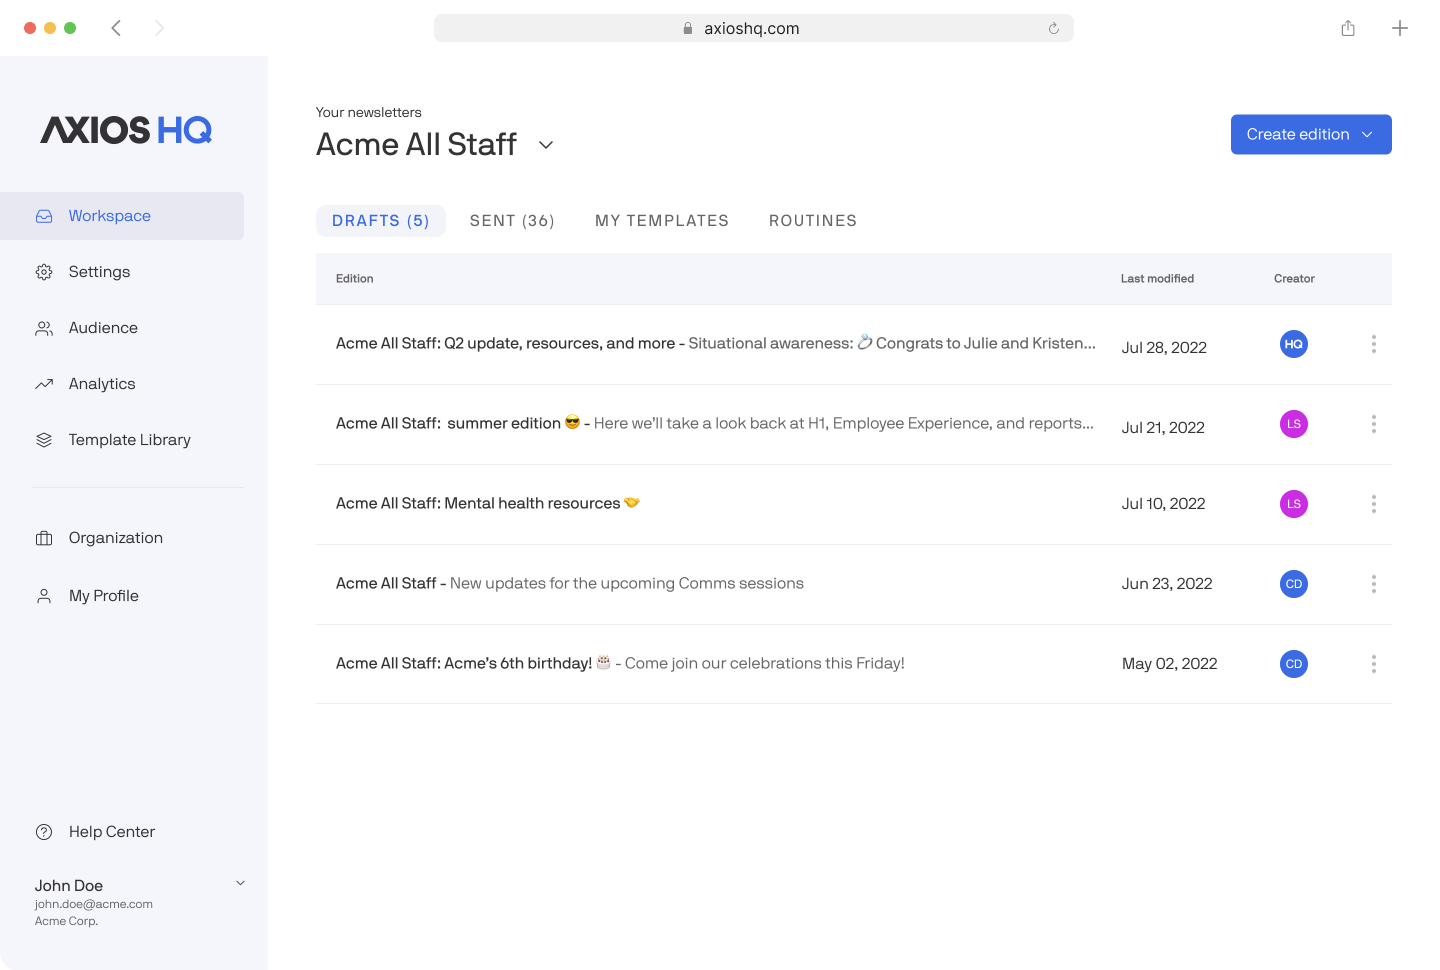Viewport: 1440px width, 970px height.
Task: Click the Your newsletters label
Action: pos(369,112)
